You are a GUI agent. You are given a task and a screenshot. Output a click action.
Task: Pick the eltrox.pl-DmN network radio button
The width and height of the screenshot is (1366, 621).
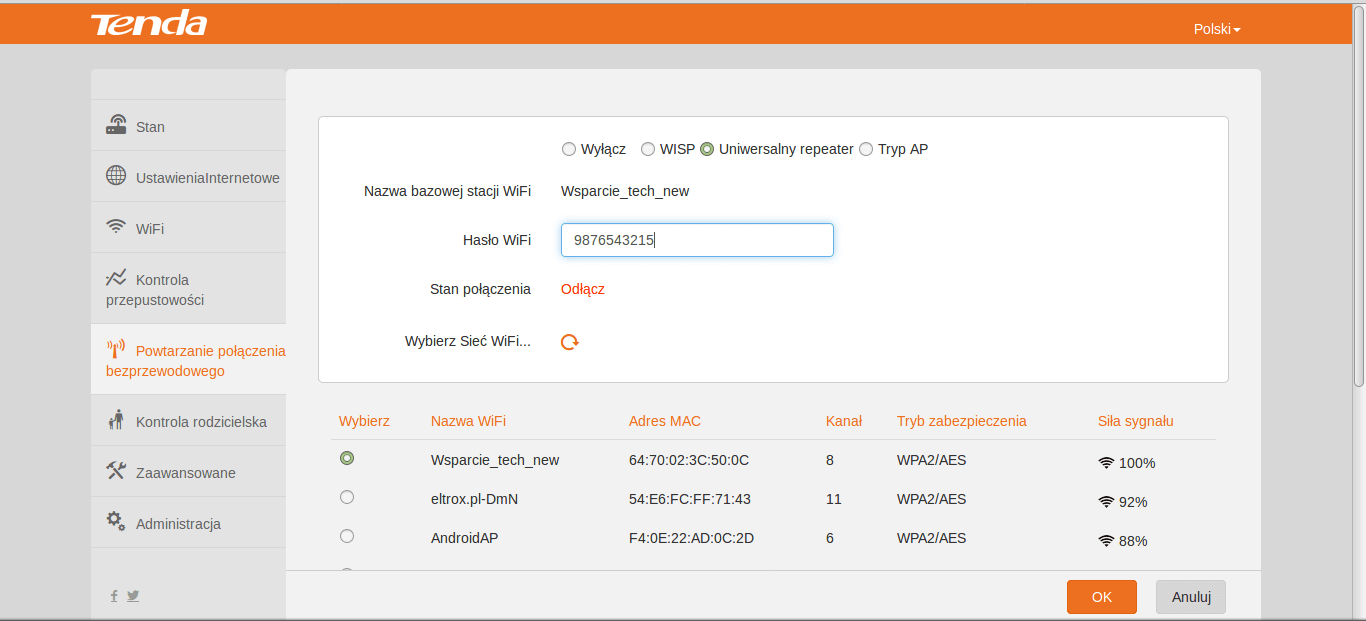(x=347, y=497)
